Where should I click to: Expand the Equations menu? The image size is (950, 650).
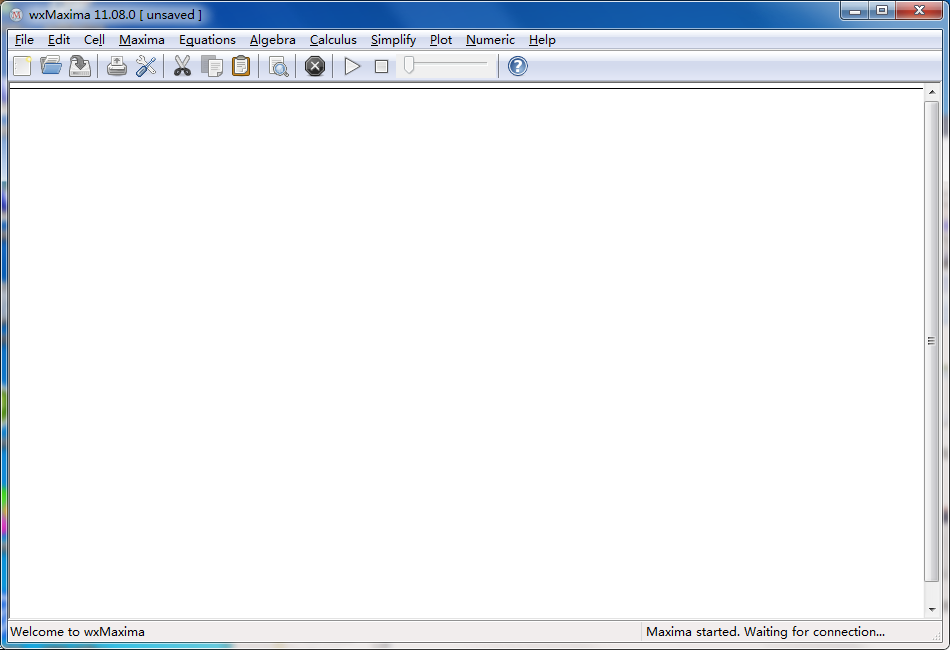pyautogui.click(x=207, y=40)
